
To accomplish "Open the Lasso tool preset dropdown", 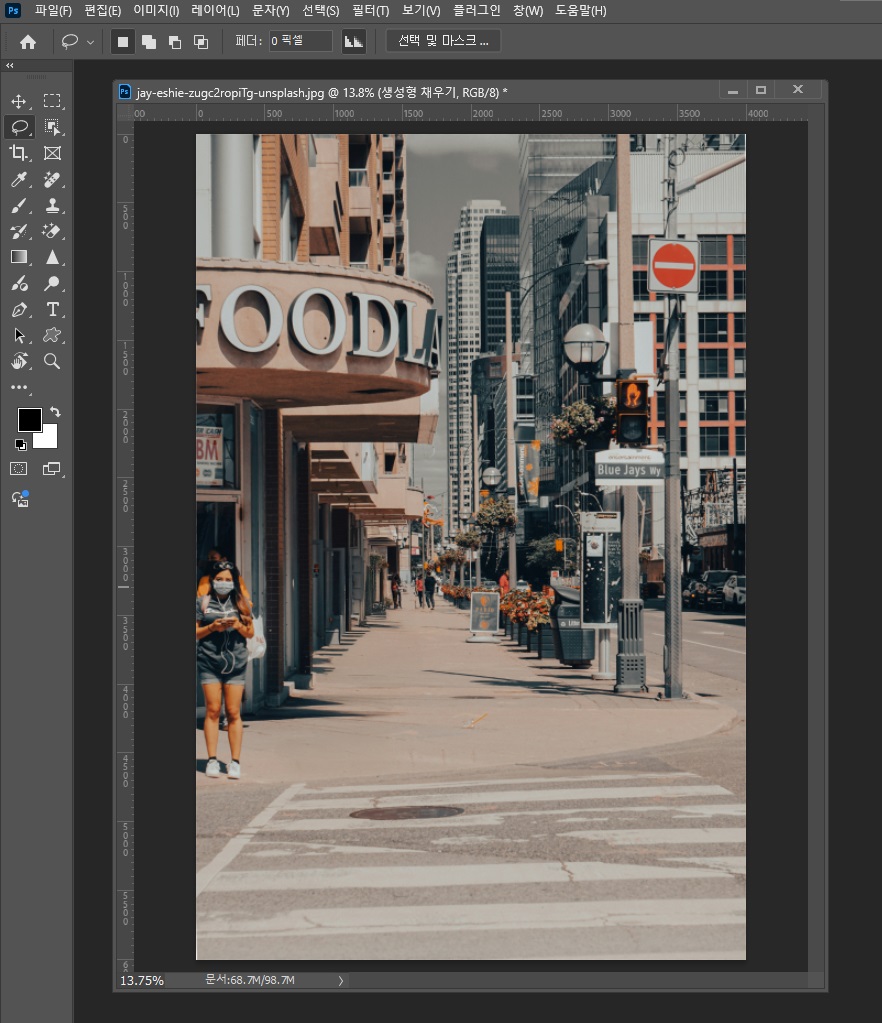I will [x=91, y=42].
